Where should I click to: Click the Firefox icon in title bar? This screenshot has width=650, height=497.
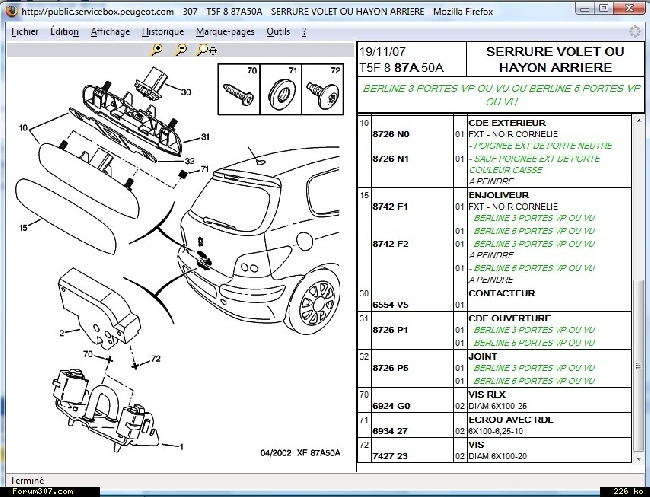click(12, 11)
